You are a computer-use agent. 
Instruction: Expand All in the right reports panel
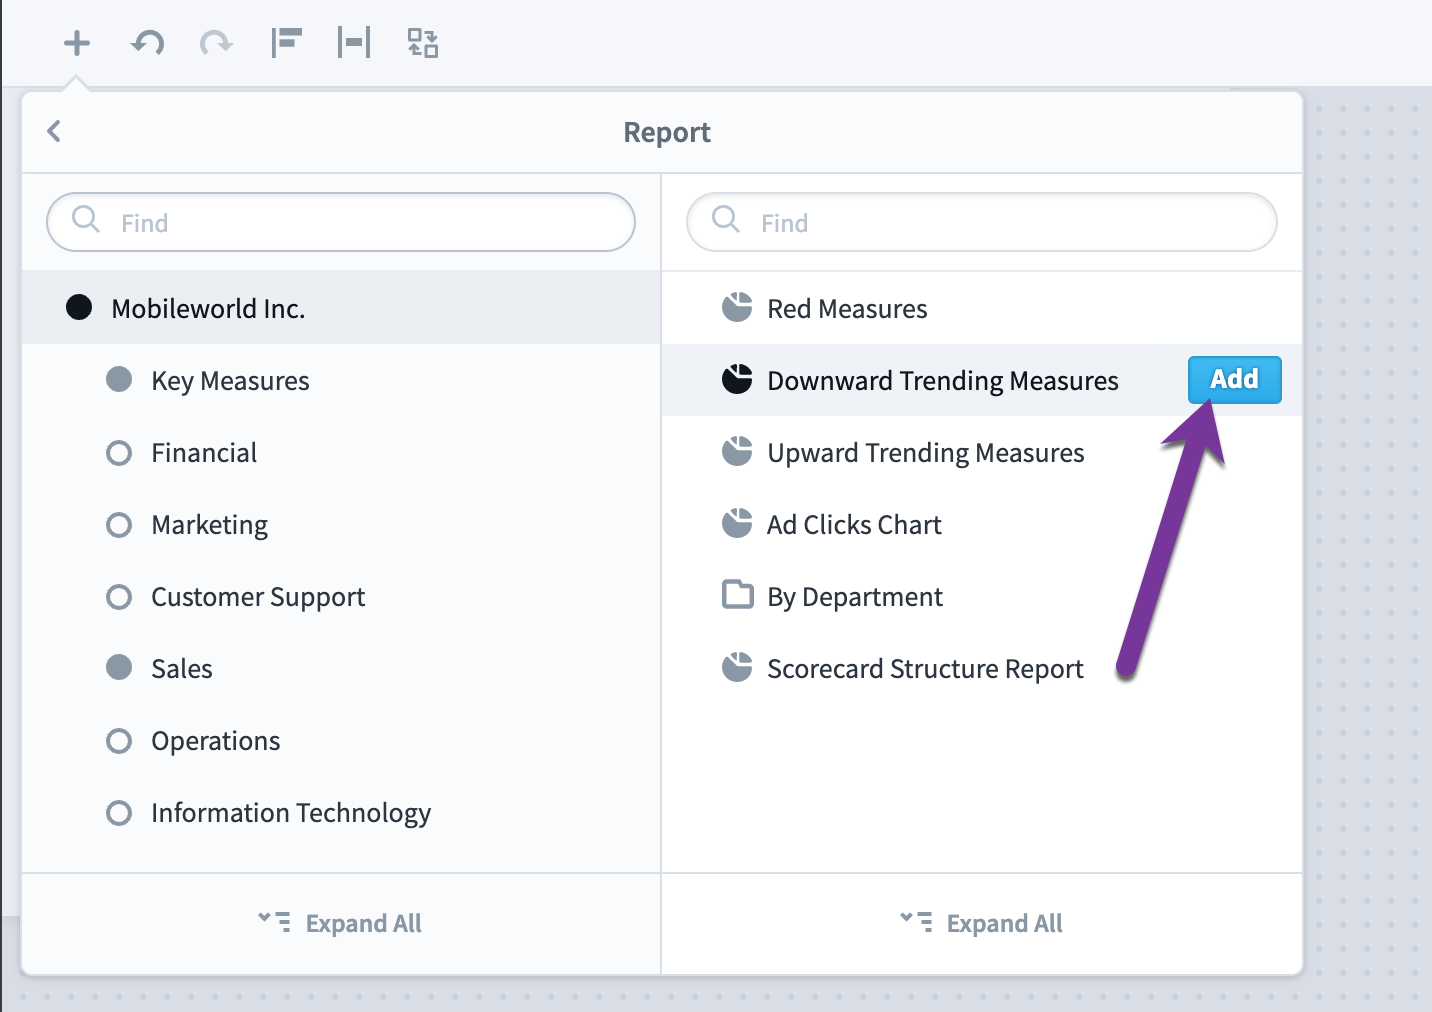tap(982, 923)
